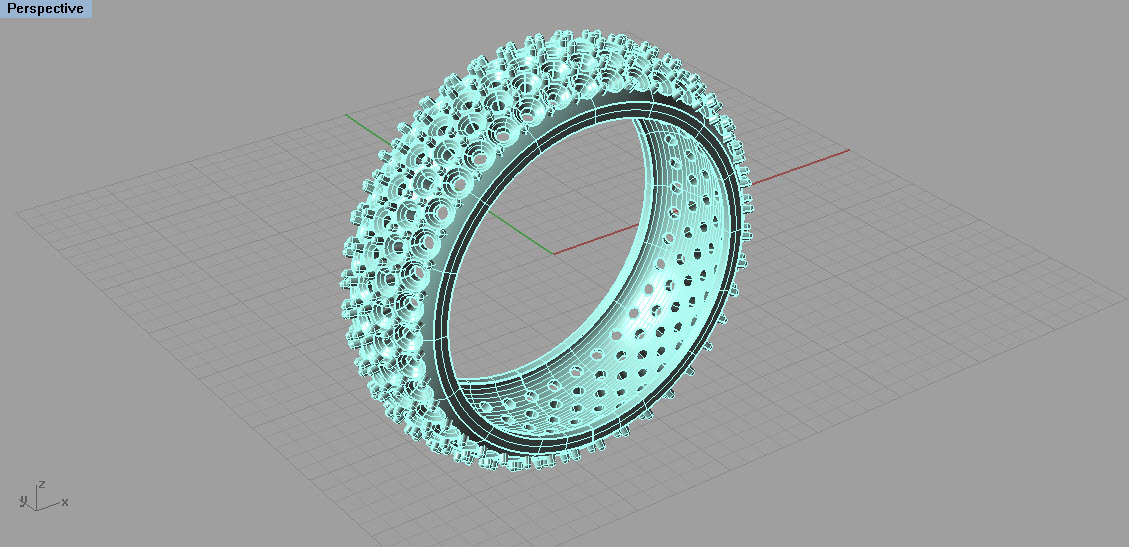Click the Perspective viewport title label
Image resolution: width=1129 pixels, height=547 pixels.
click(x=45, y=9)
